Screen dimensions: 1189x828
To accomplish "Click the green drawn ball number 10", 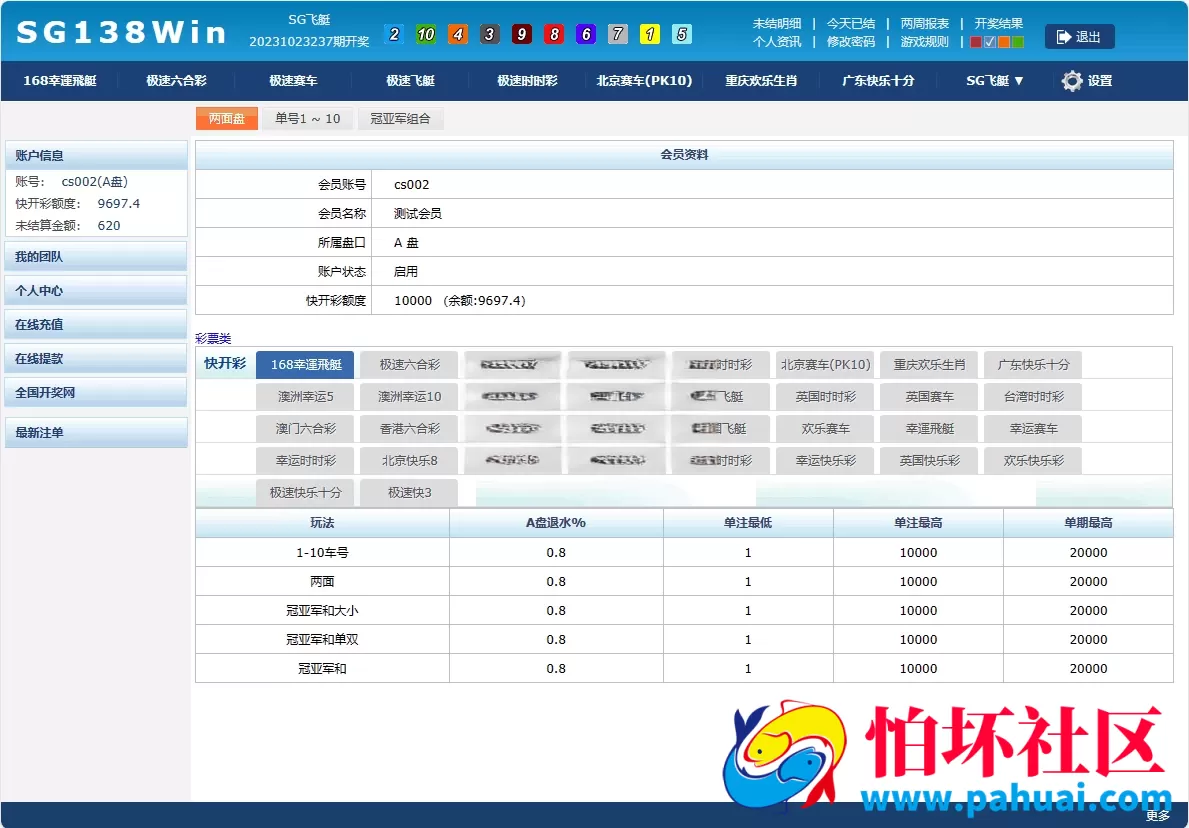I will coord(425,34).
